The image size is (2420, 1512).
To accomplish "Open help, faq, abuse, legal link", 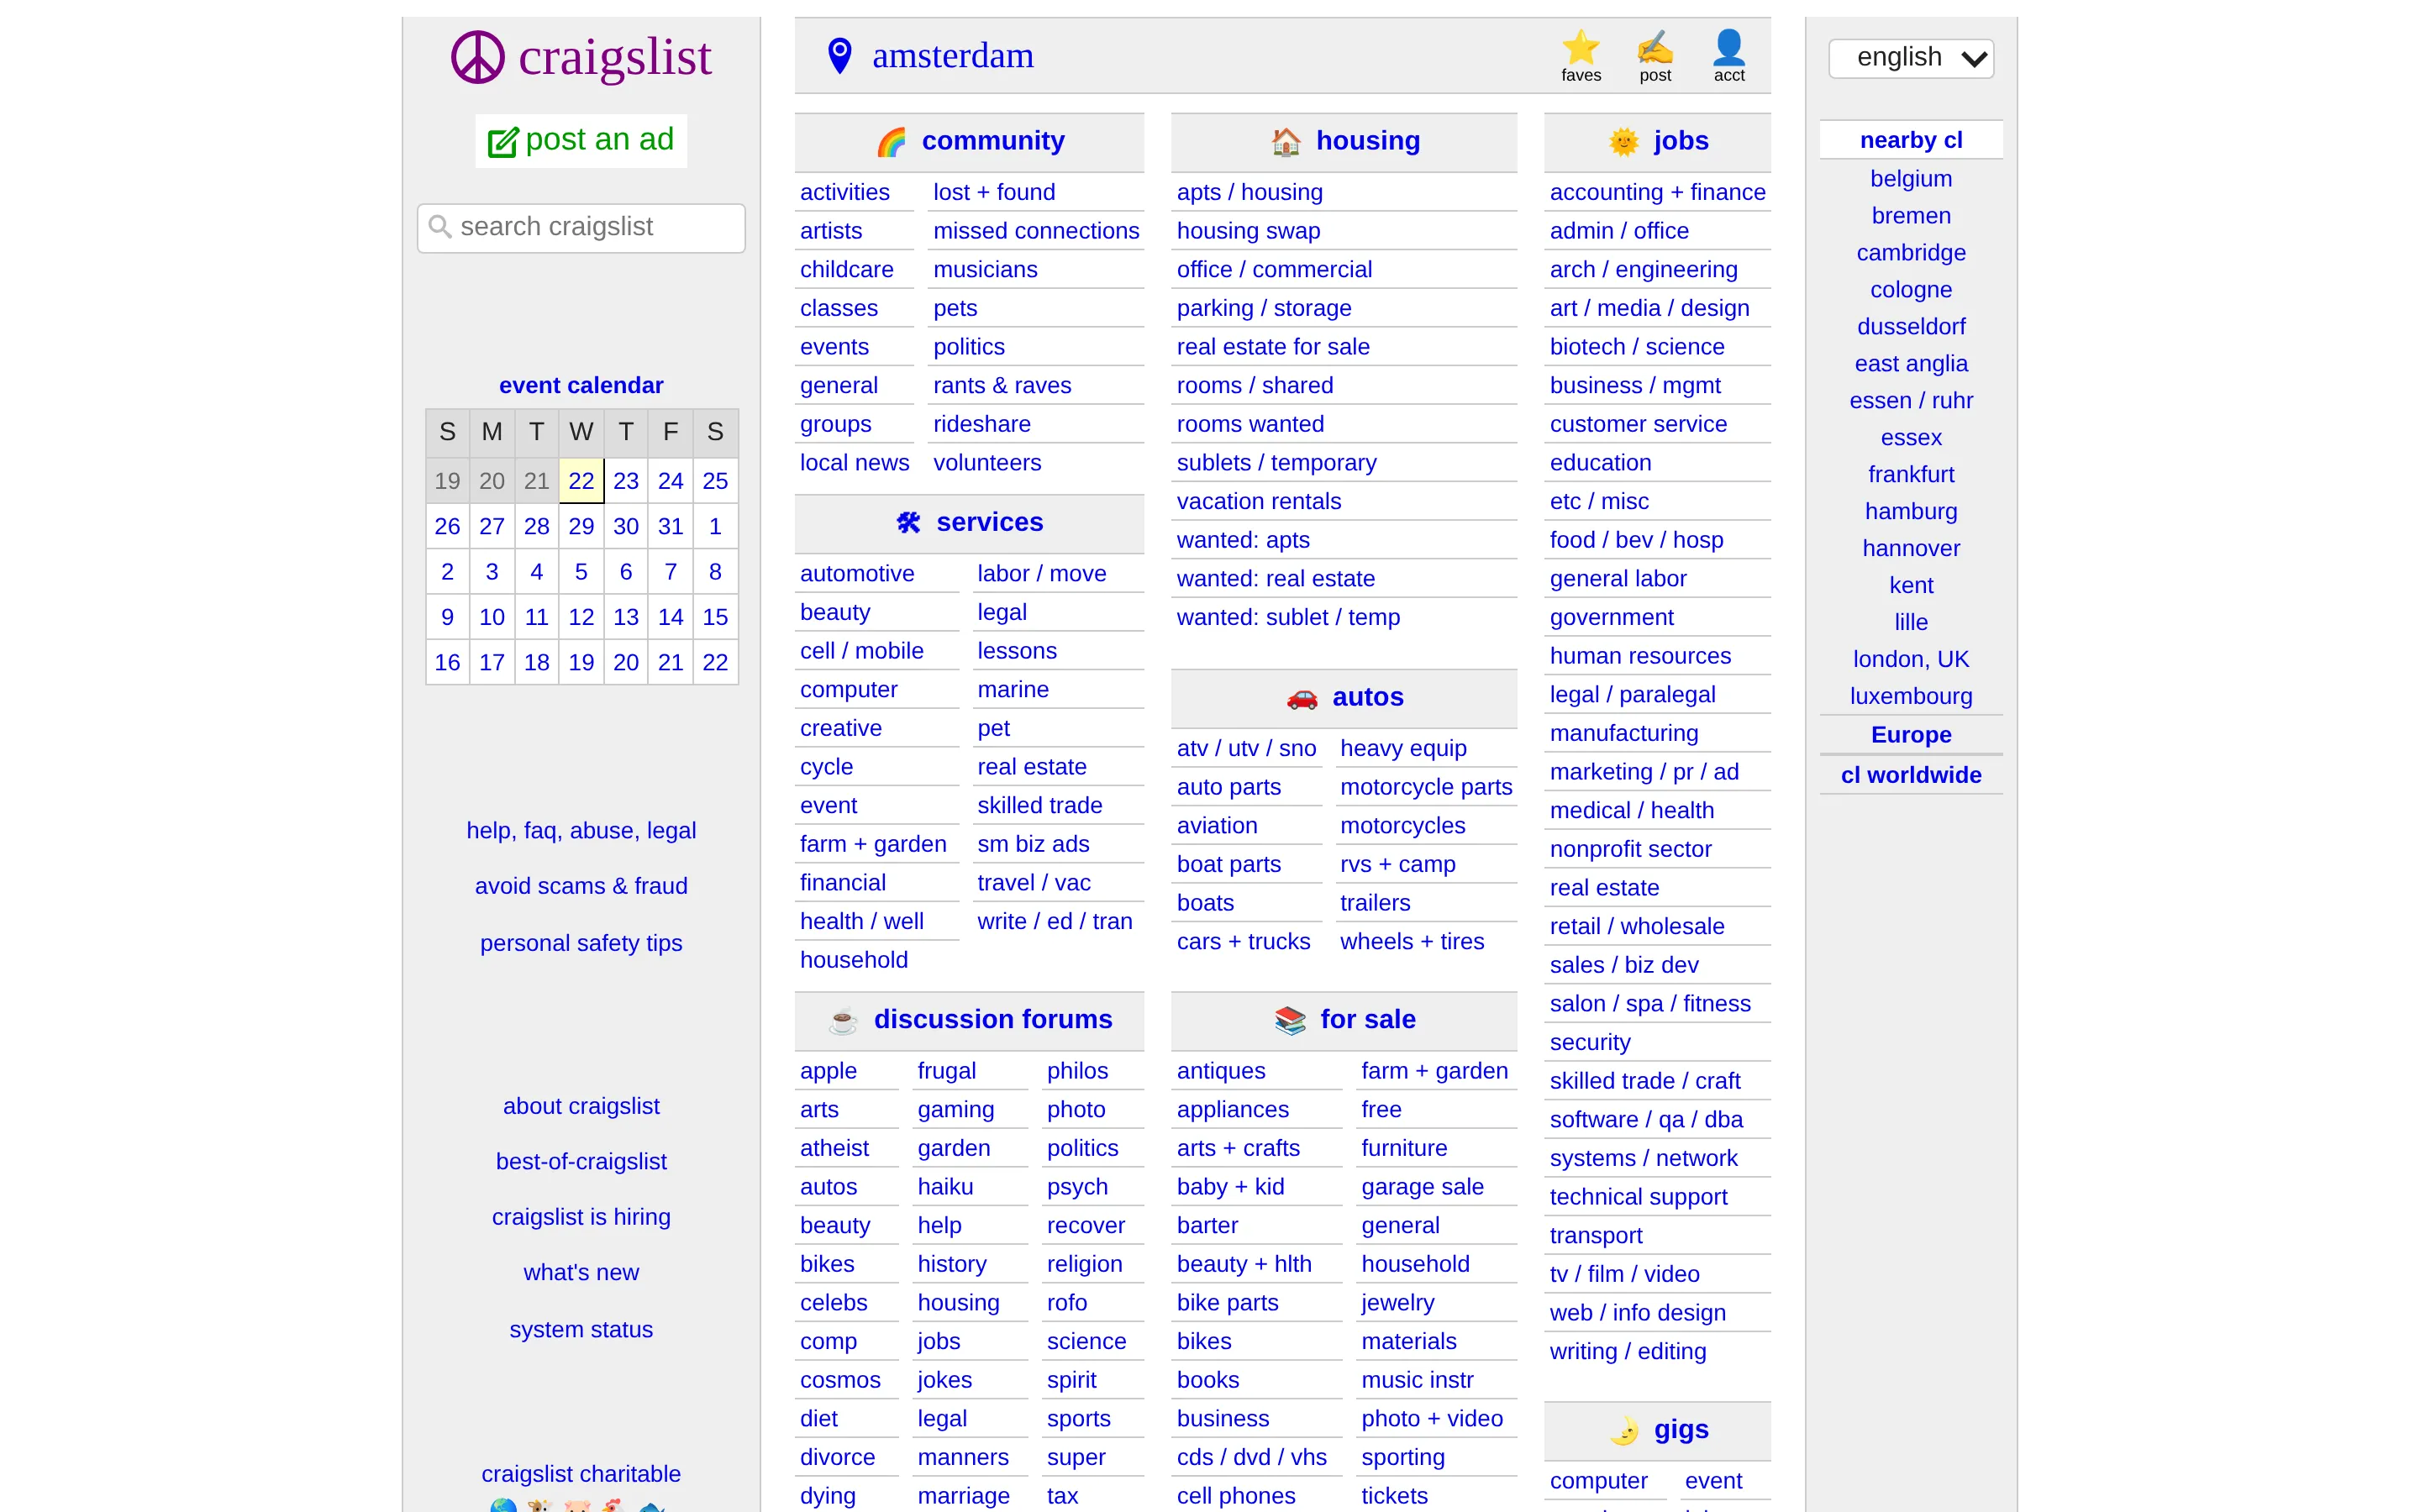I will 581,831.
